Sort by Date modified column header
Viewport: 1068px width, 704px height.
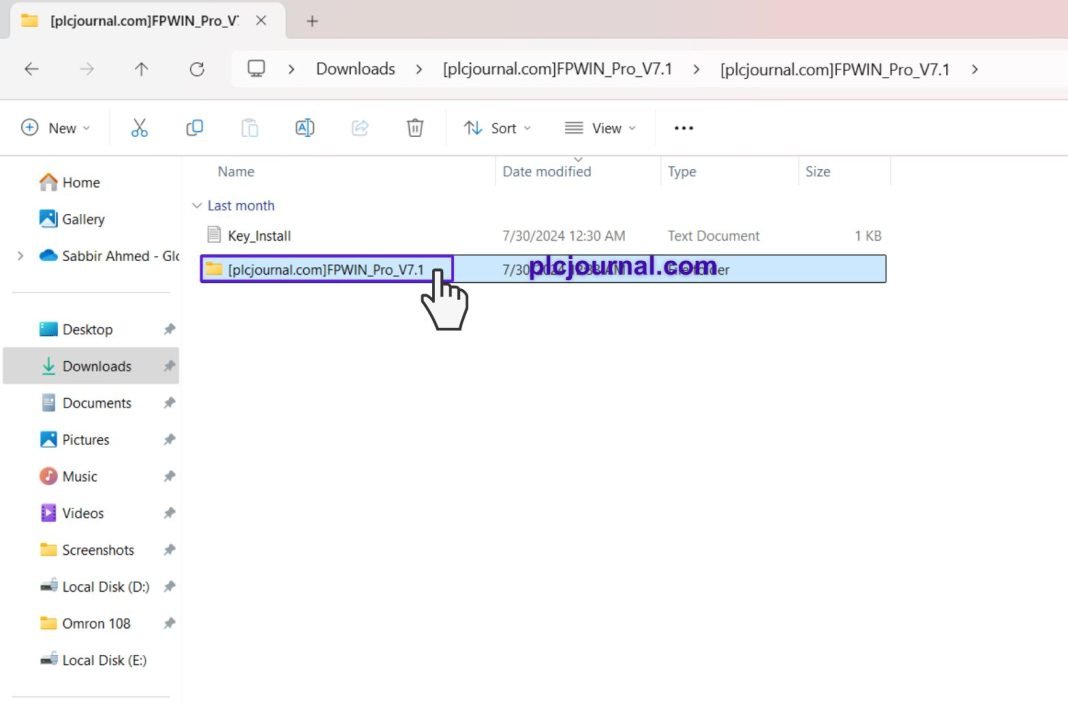tap(546, 172)
